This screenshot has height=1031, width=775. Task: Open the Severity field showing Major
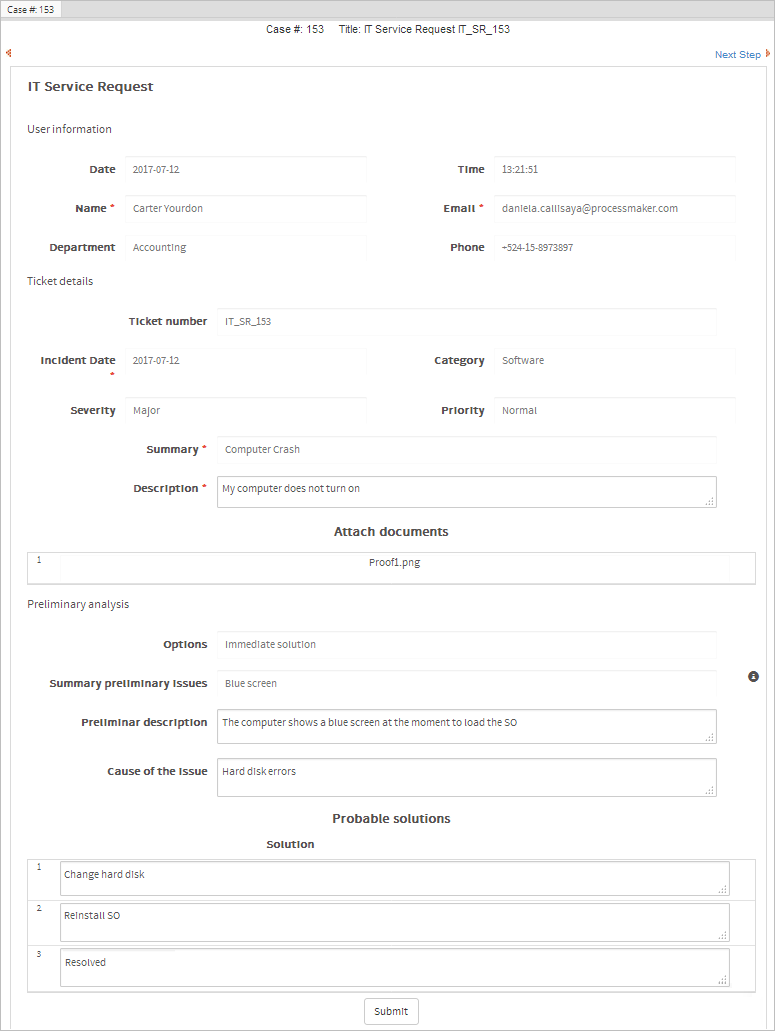pyautogui.click(x=247, y=411)
